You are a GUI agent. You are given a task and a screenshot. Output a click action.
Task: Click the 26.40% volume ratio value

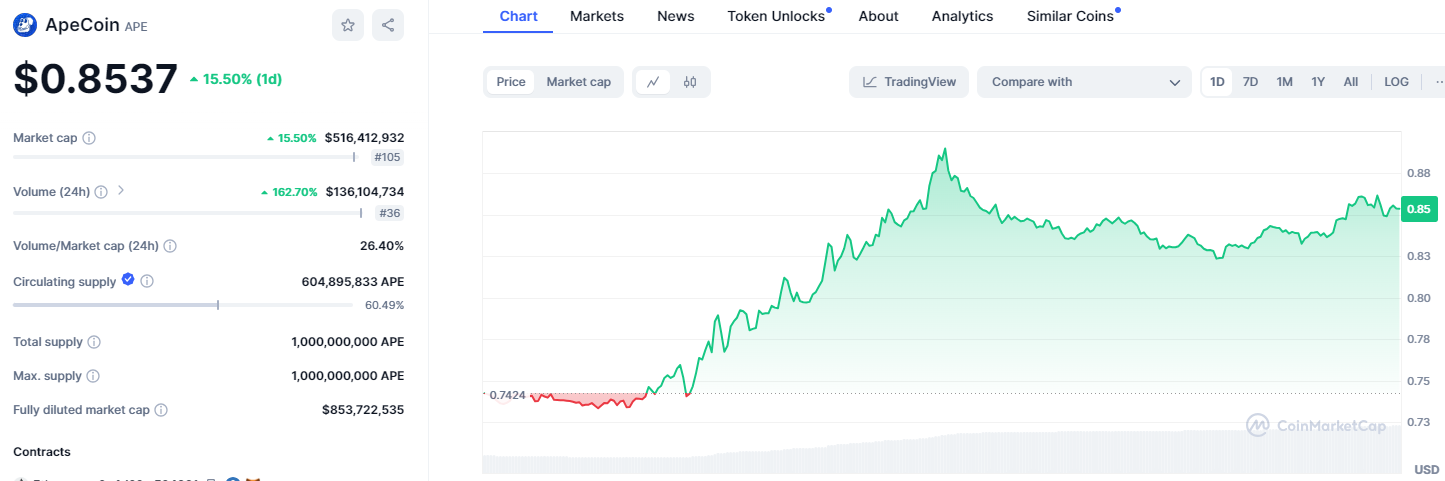click(382, 246)
